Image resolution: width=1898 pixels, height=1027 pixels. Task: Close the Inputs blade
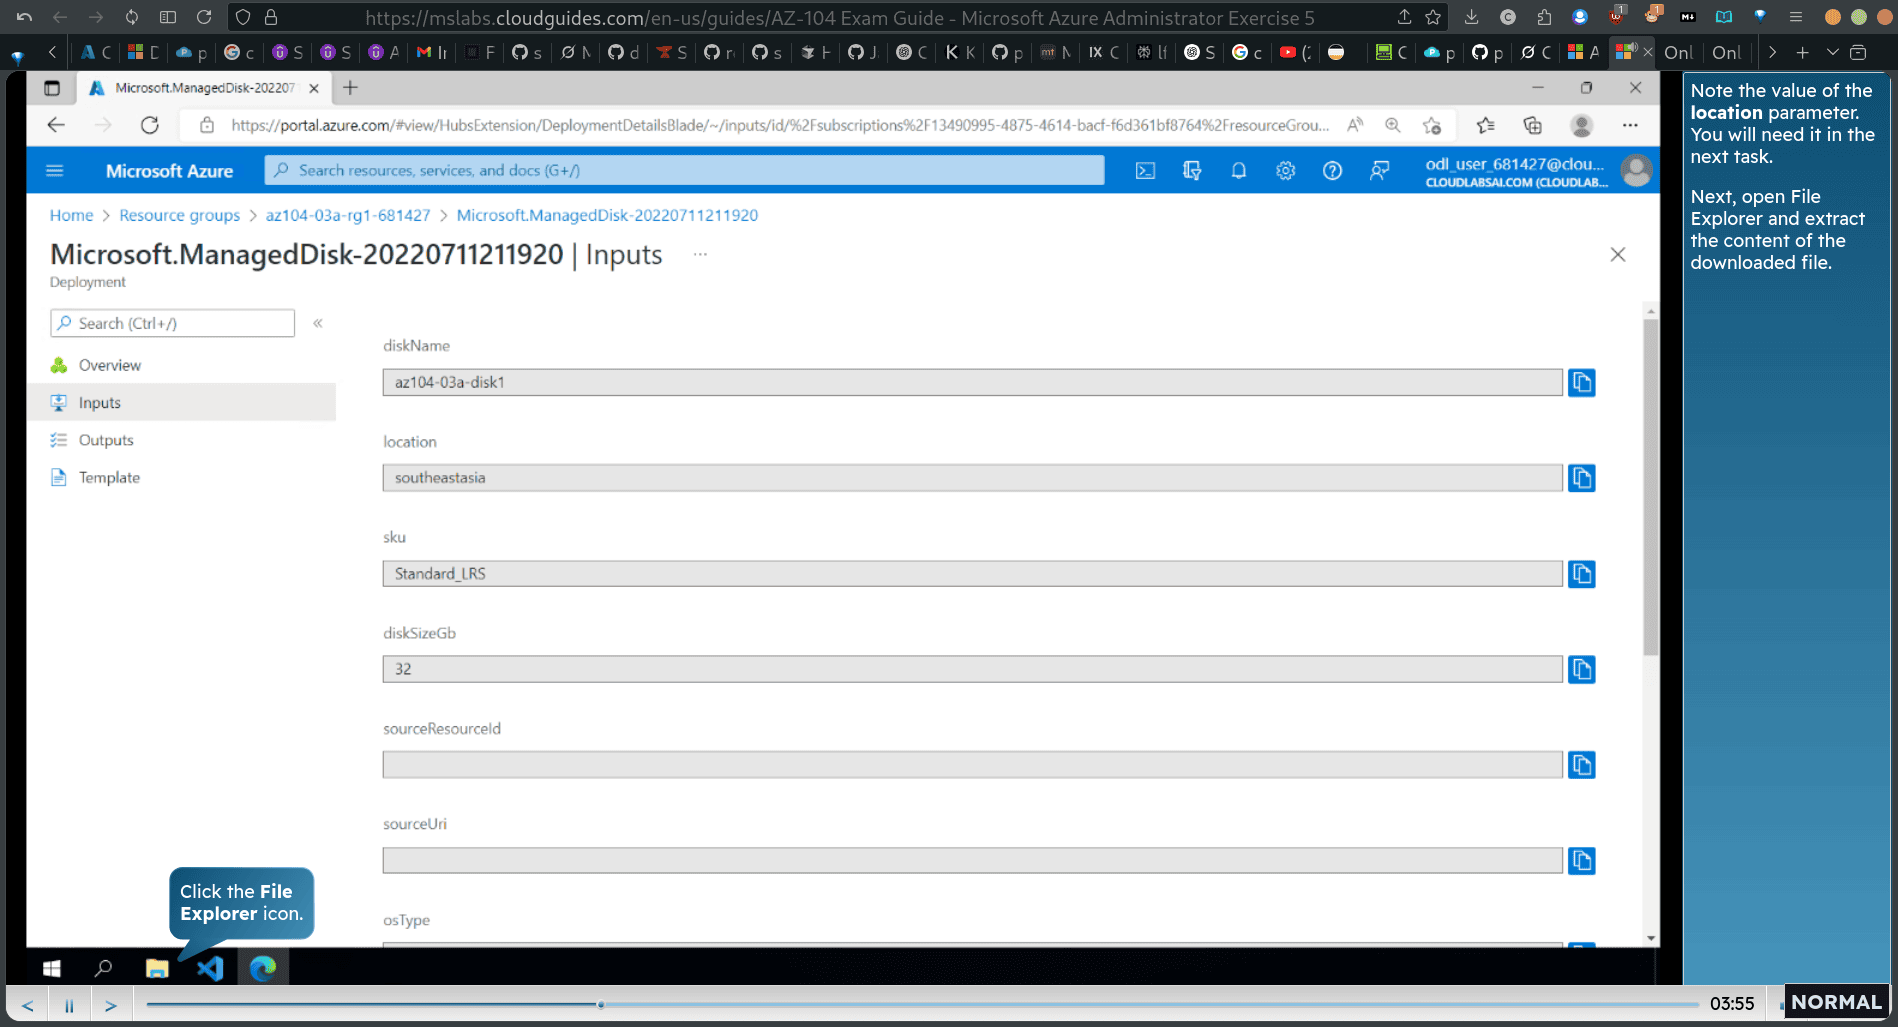pos(1618,255)
